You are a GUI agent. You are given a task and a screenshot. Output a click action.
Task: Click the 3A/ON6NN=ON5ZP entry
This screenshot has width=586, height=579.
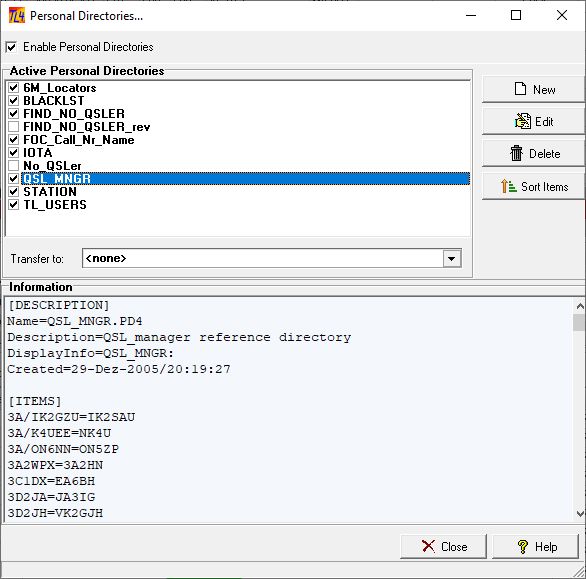point(63,449)
